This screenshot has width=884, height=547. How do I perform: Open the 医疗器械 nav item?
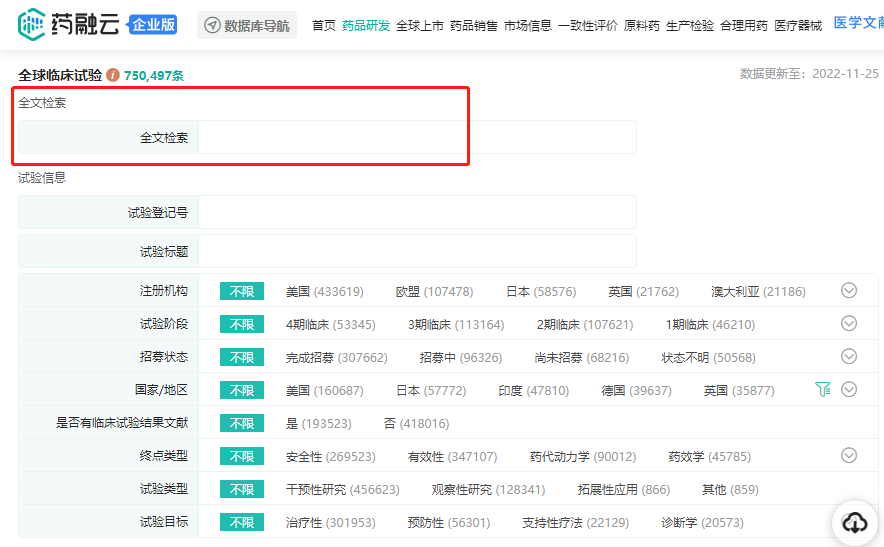tap(798, 26)
